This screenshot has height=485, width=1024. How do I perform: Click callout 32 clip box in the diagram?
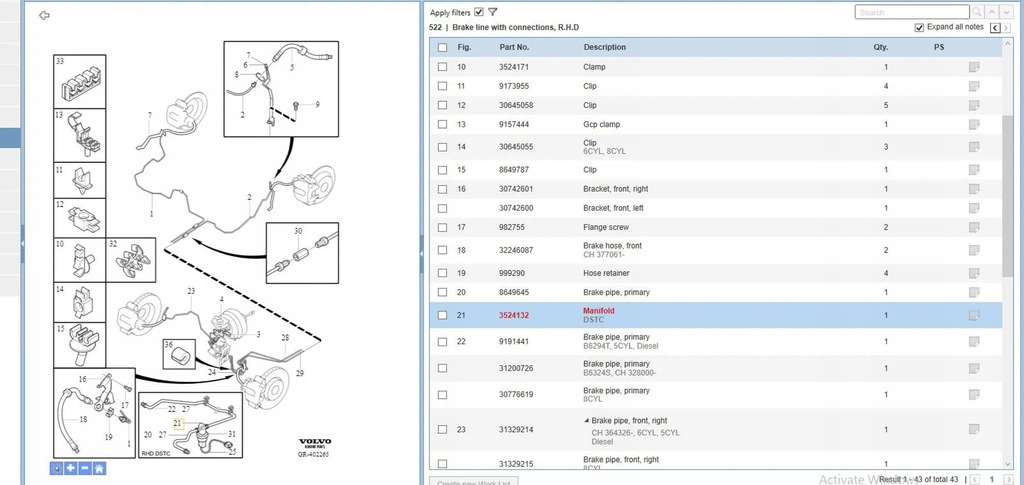tap(131, 260)
